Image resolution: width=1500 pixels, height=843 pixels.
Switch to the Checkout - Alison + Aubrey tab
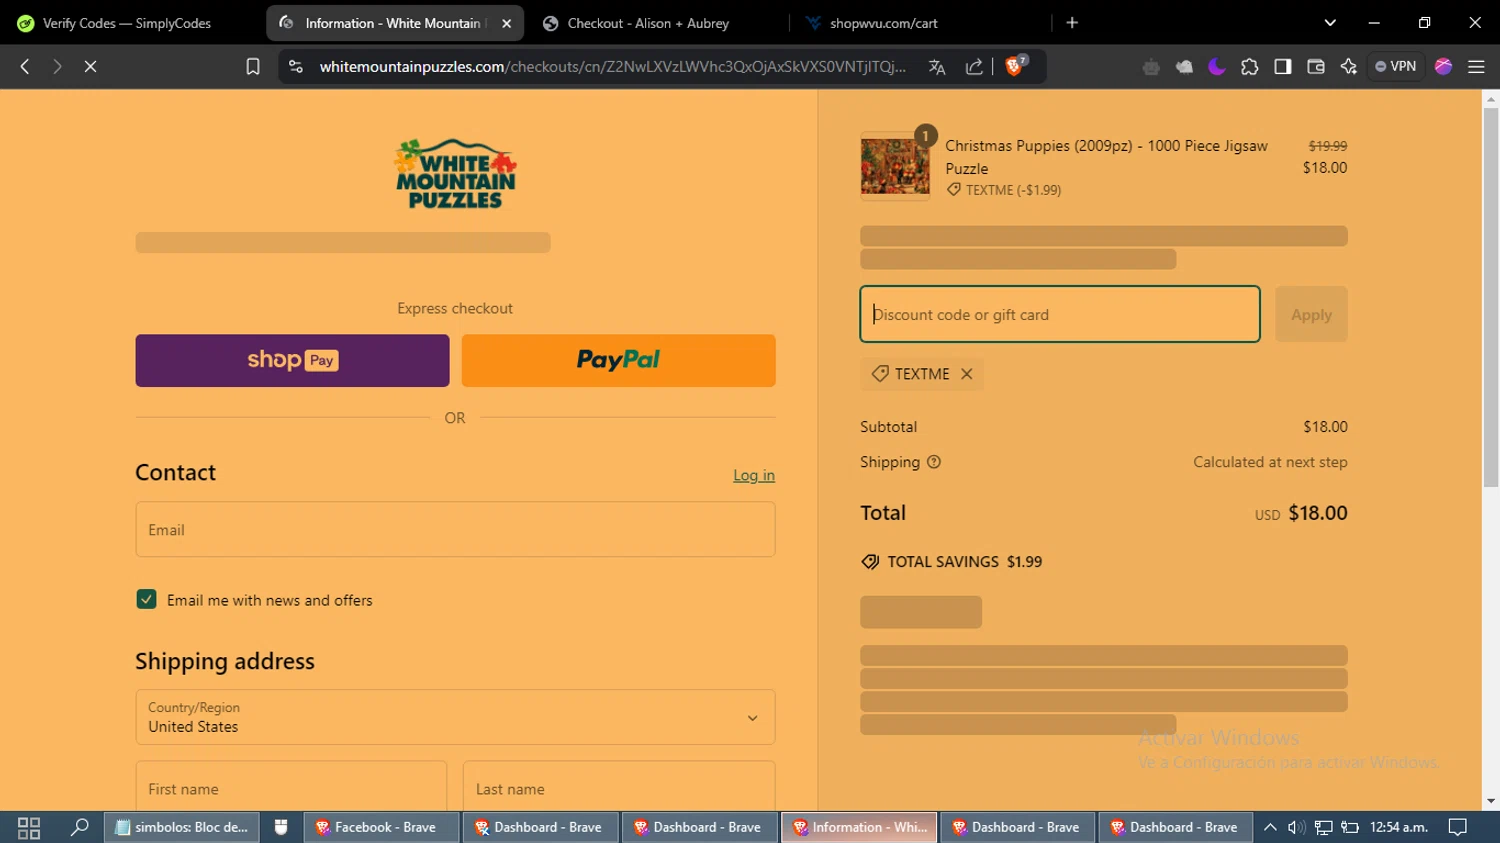tap(648, 23)
